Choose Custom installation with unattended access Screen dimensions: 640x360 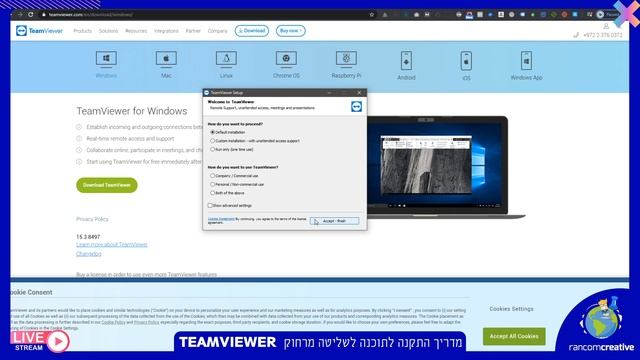(x=212, y=141)
